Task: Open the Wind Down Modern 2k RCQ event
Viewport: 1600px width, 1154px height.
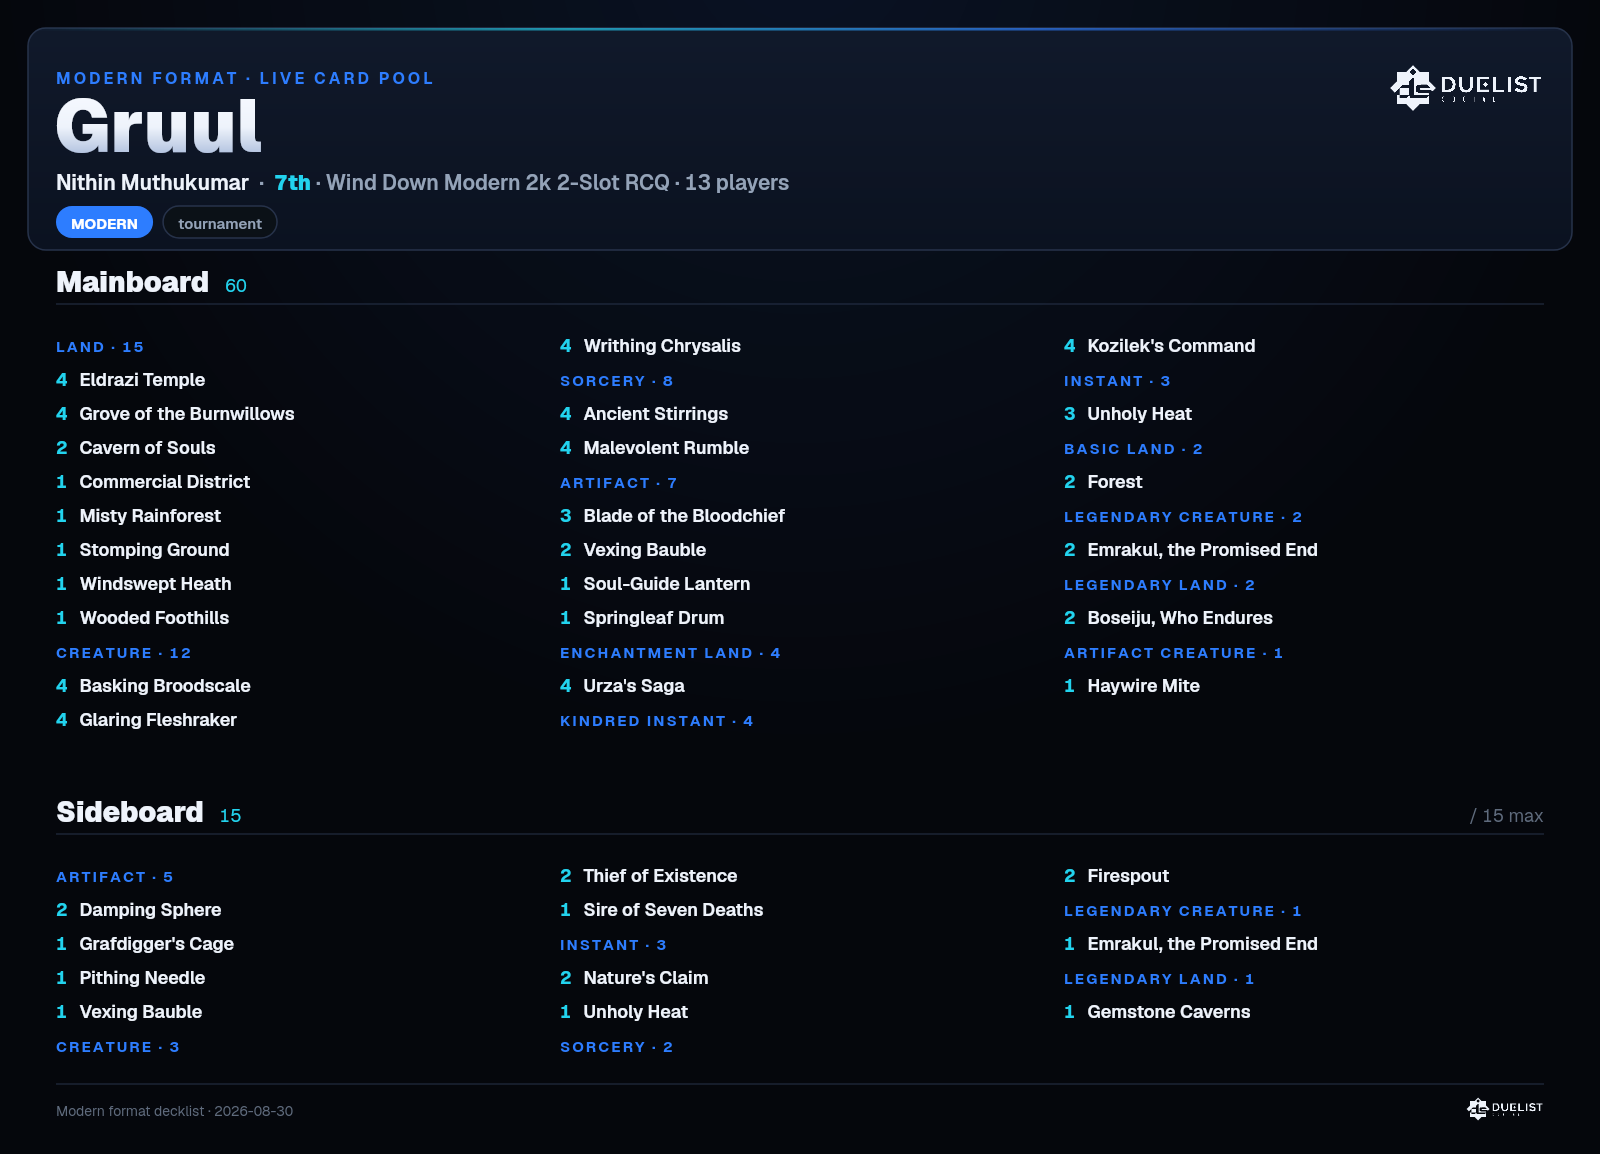Action: point(498,182)
